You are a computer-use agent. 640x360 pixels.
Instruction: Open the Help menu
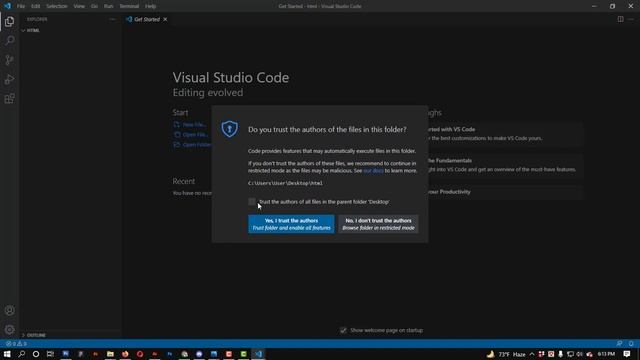pyautogui.click(x=151, y=6)
